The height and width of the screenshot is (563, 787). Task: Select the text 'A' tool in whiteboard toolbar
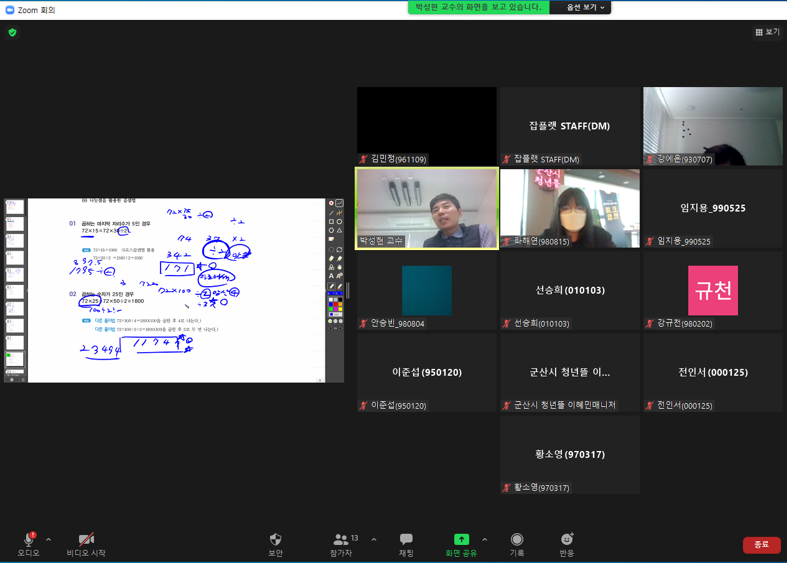(331, 276)
